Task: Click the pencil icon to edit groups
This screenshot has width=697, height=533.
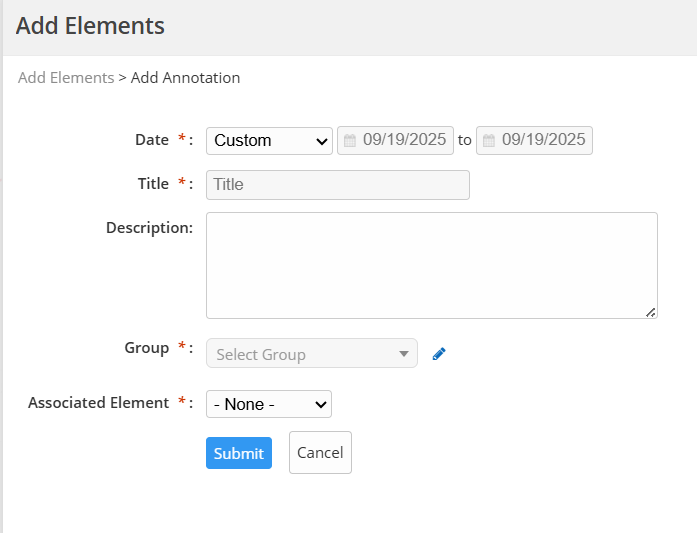Action: tap(438, 354)
